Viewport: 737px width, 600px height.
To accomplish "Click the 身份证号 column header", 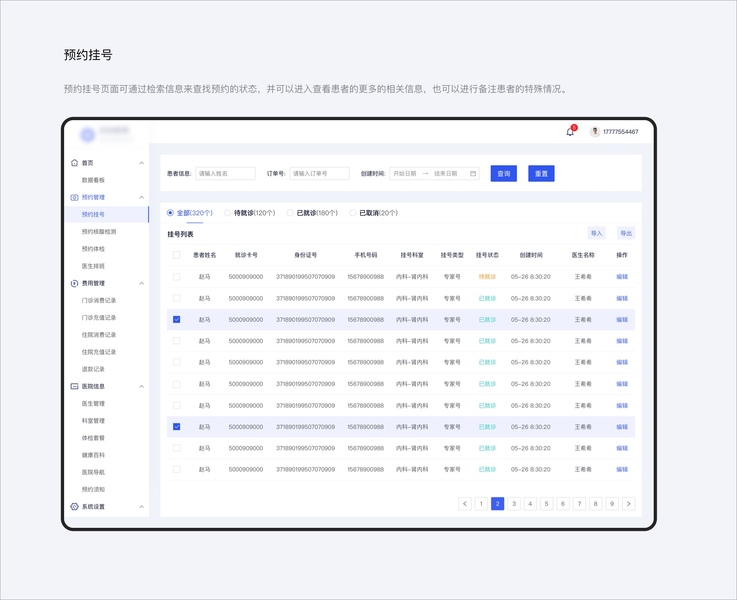I will (306, 255).
